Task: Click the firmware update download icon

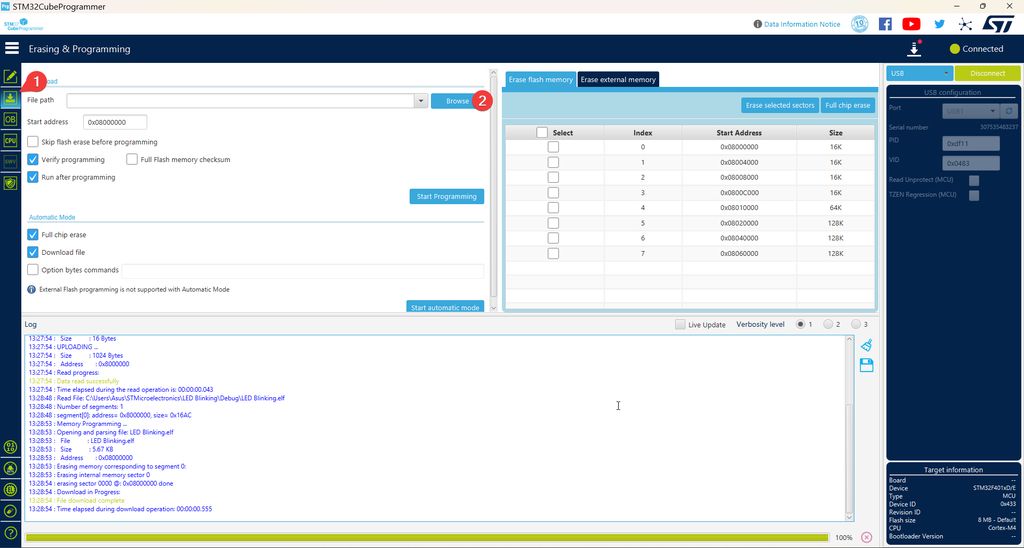Action: 914,49
